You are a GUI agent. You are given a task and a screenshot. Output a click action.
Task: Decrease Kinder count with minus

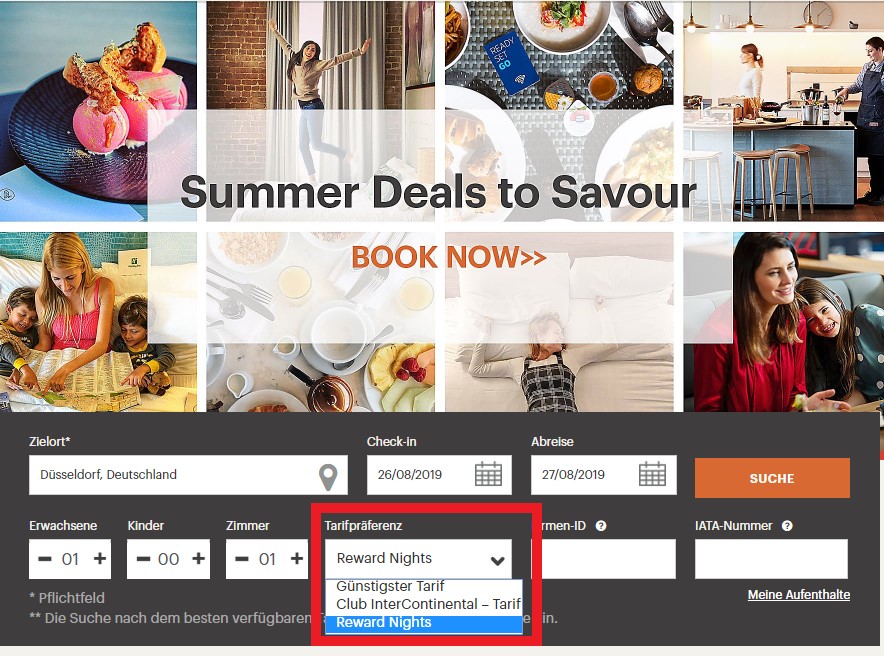pyautogui.click(x=143, y=559)
